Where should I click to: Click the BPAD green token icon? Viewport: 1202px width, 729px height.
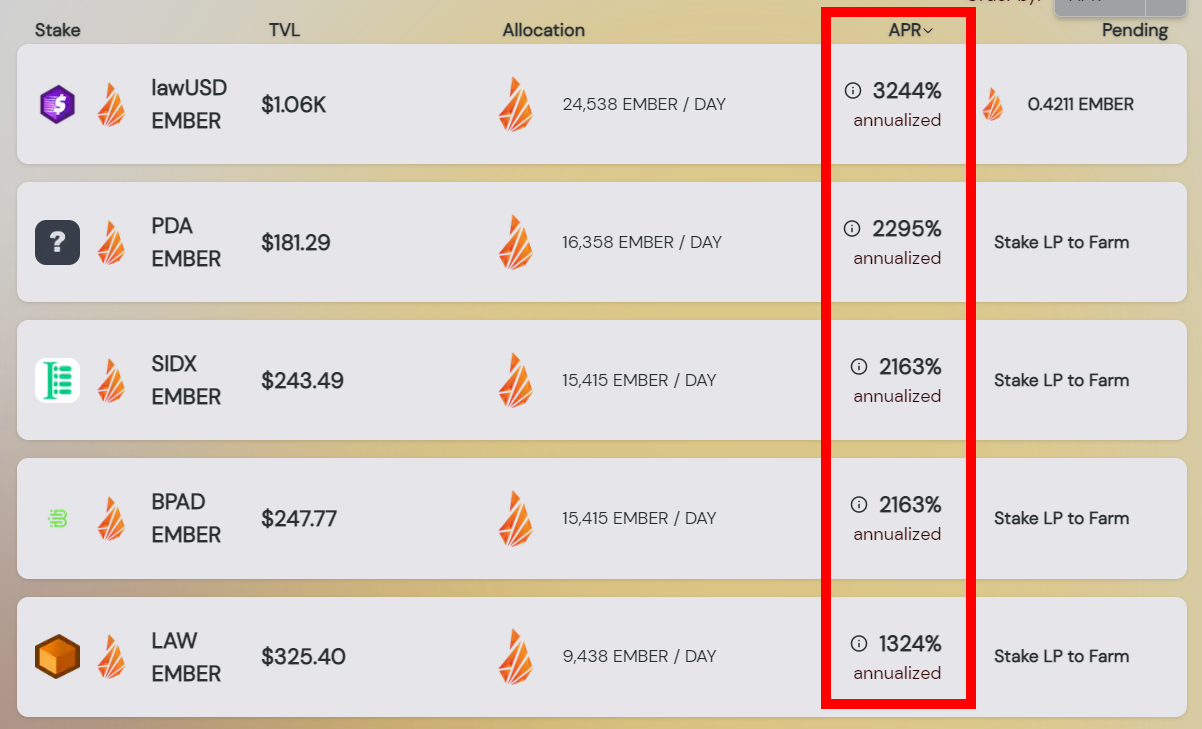57,518
